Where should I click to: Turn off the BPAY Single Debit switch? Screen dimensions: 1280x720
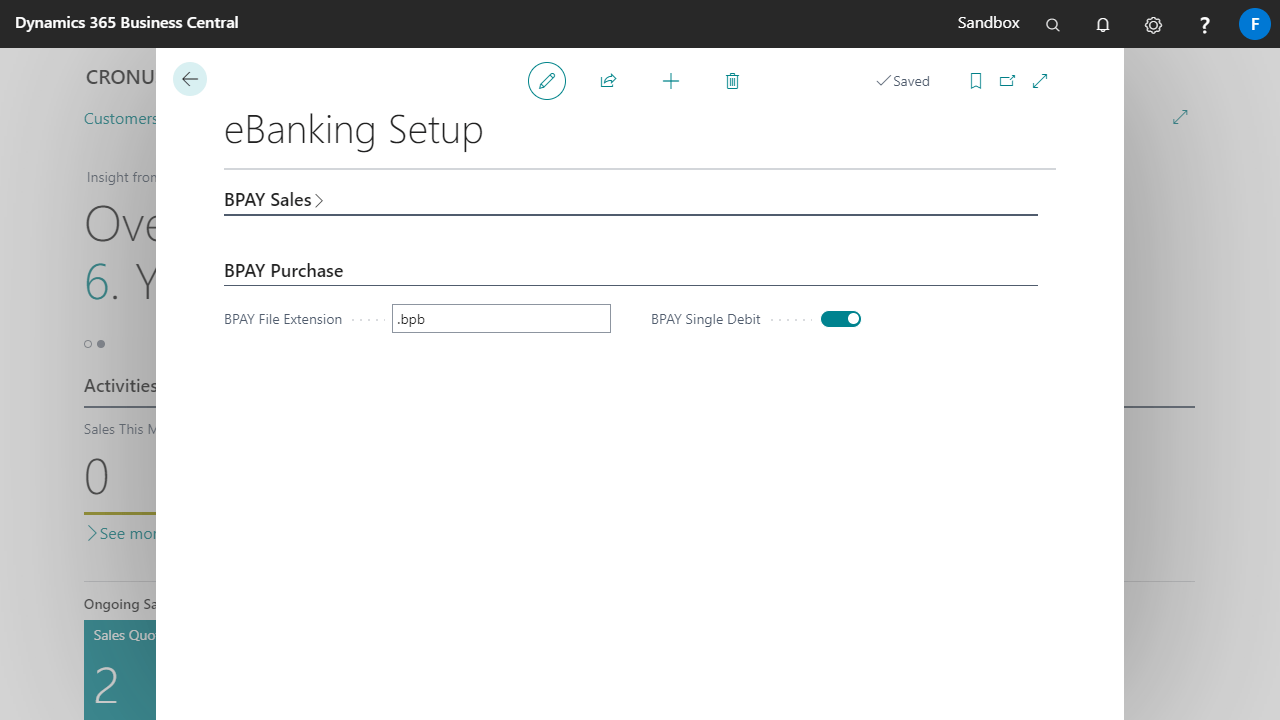click(841, 319)
